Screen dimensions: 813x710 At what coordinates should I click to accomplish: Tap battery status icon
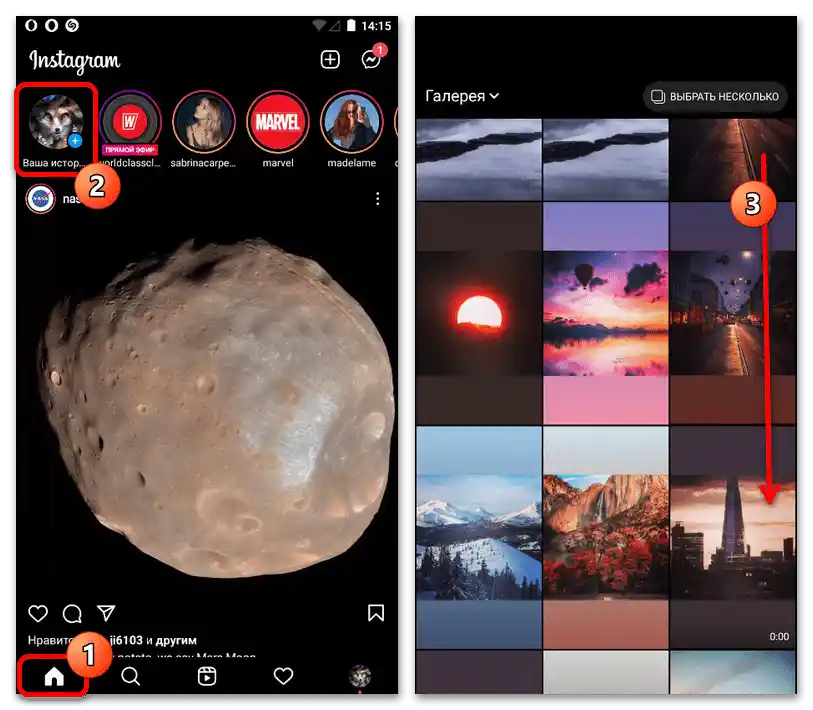point(351,25)
